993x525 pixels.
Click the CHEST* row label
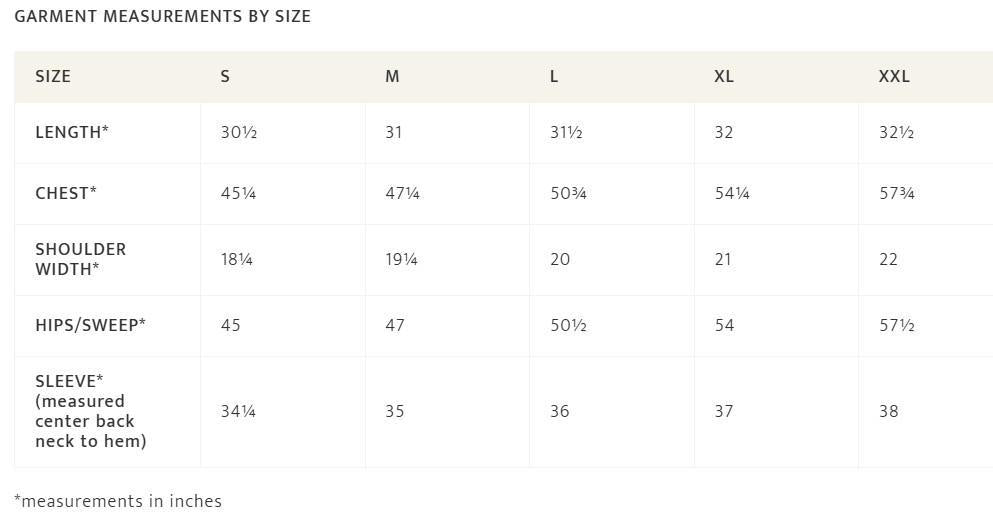tap(66, 193)
